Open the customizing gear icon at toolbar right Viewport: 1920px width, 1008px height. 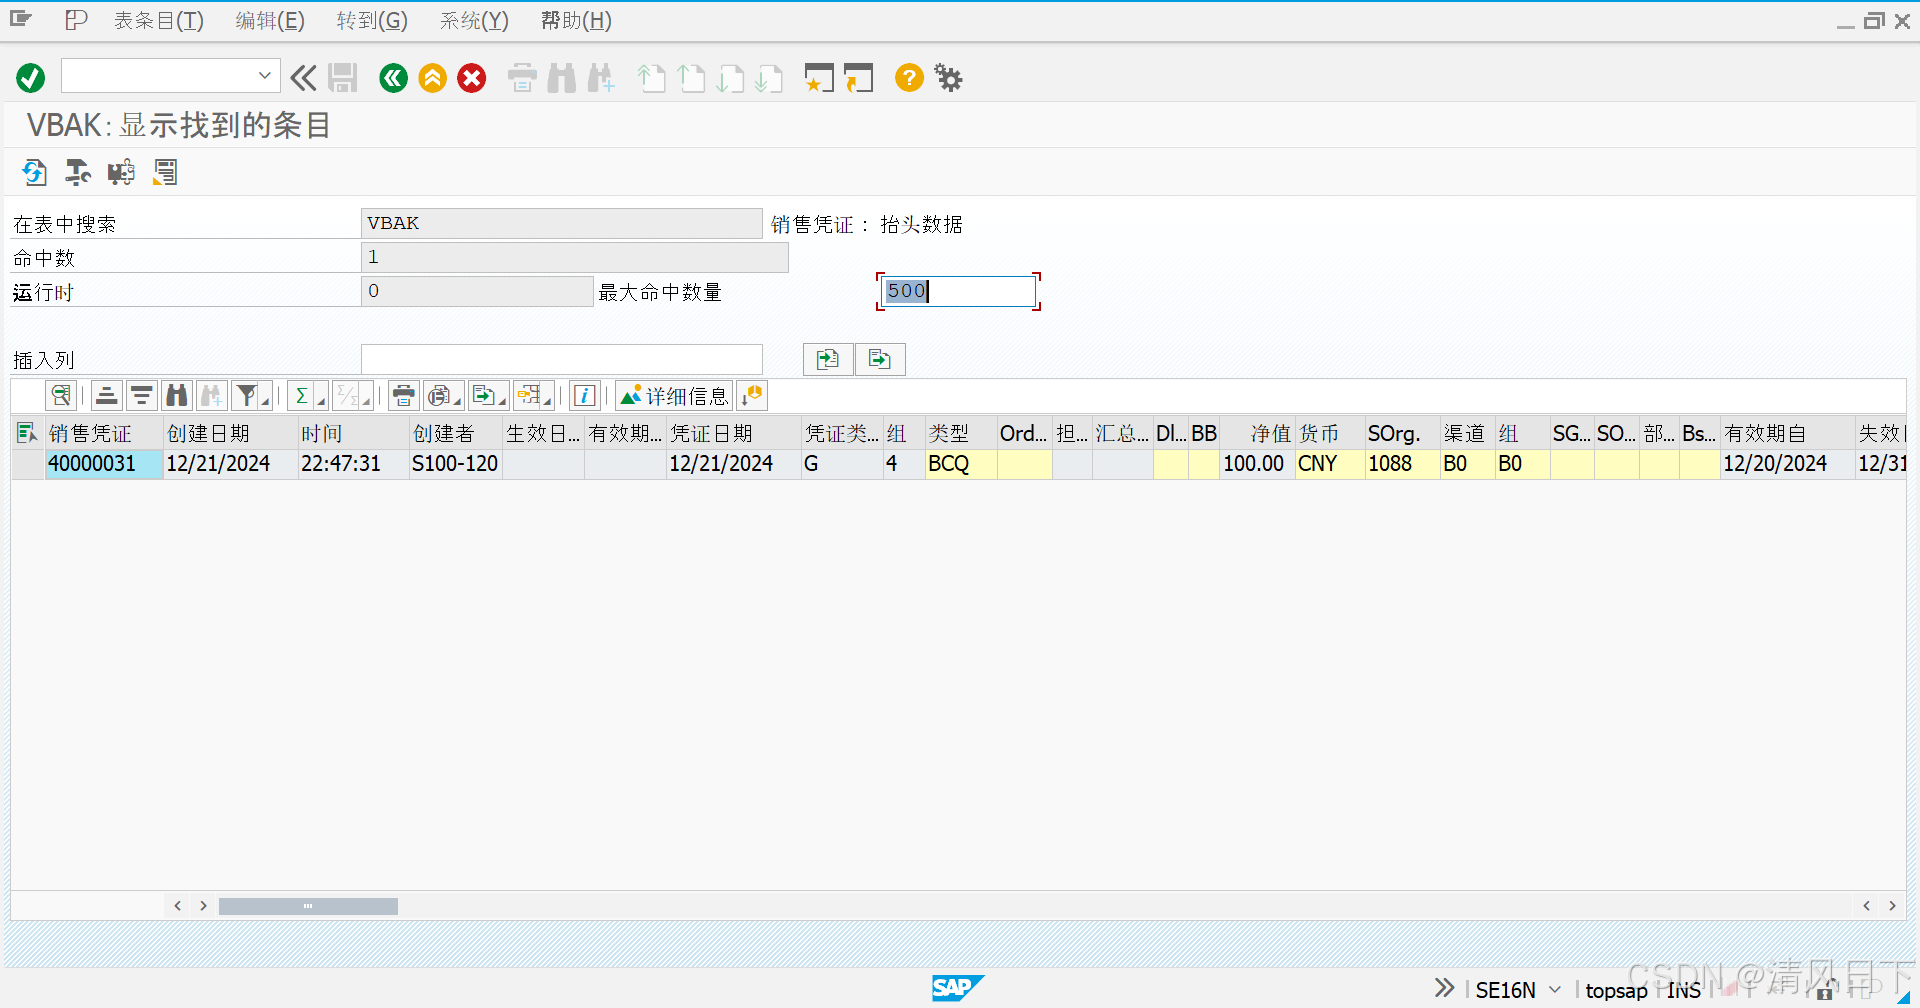pos(947,78)
